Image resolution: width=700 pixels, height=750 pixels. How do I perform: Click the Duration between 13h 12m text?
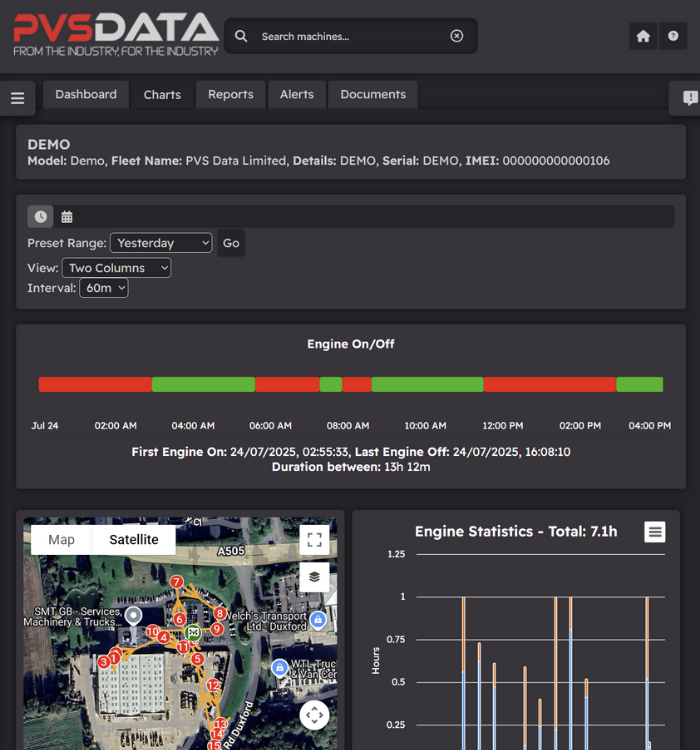[x=351, y=467]
